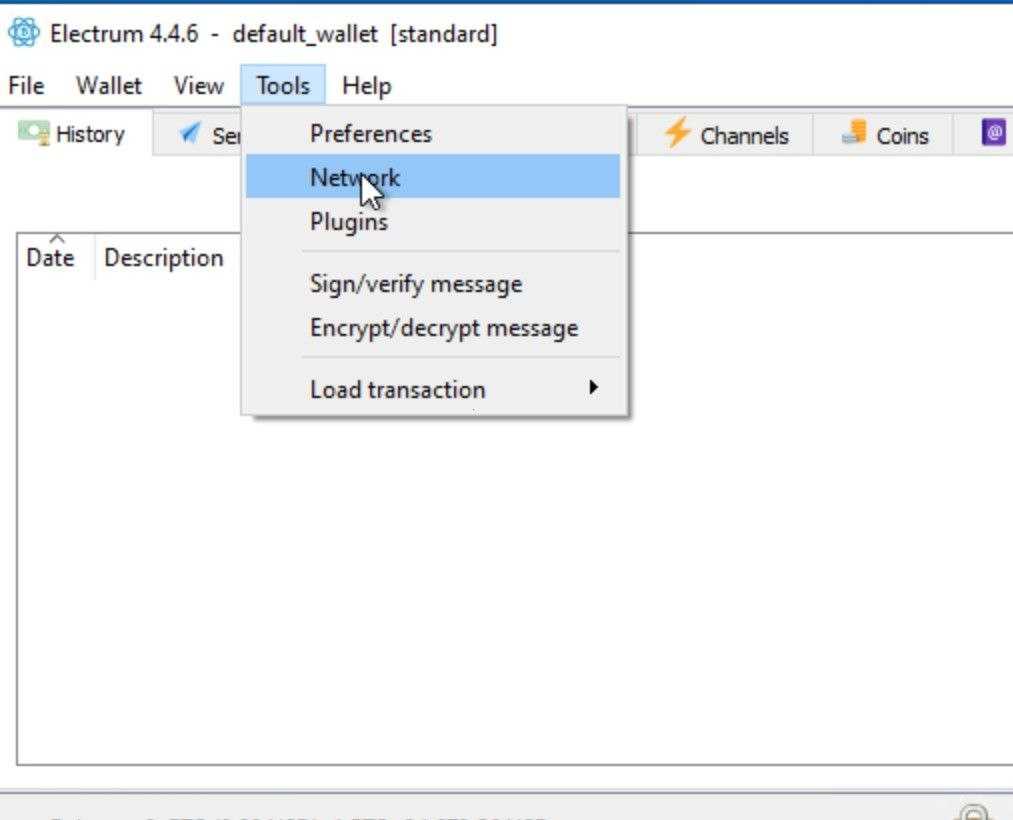Viewport: 1013px width, 820px height.
Task: Open the View menu
Action: coord(198,85)
